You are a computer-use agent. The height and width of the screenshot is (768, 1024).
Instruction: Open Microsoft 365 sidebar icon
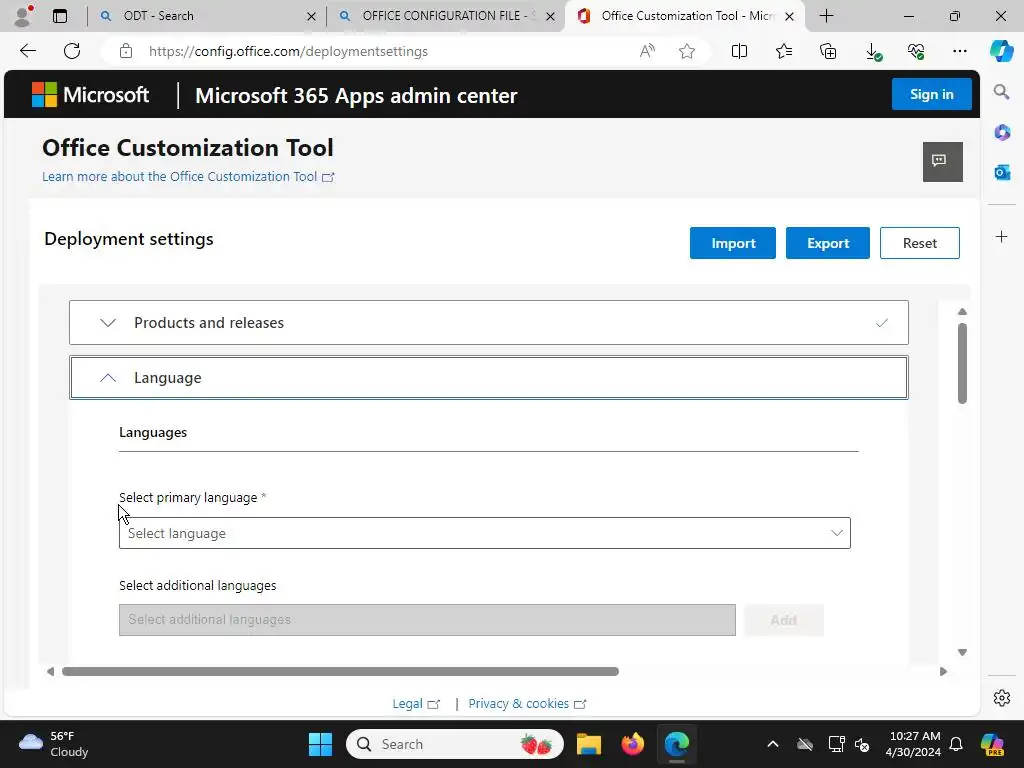pyautogui.click(x=1002, y=132)
